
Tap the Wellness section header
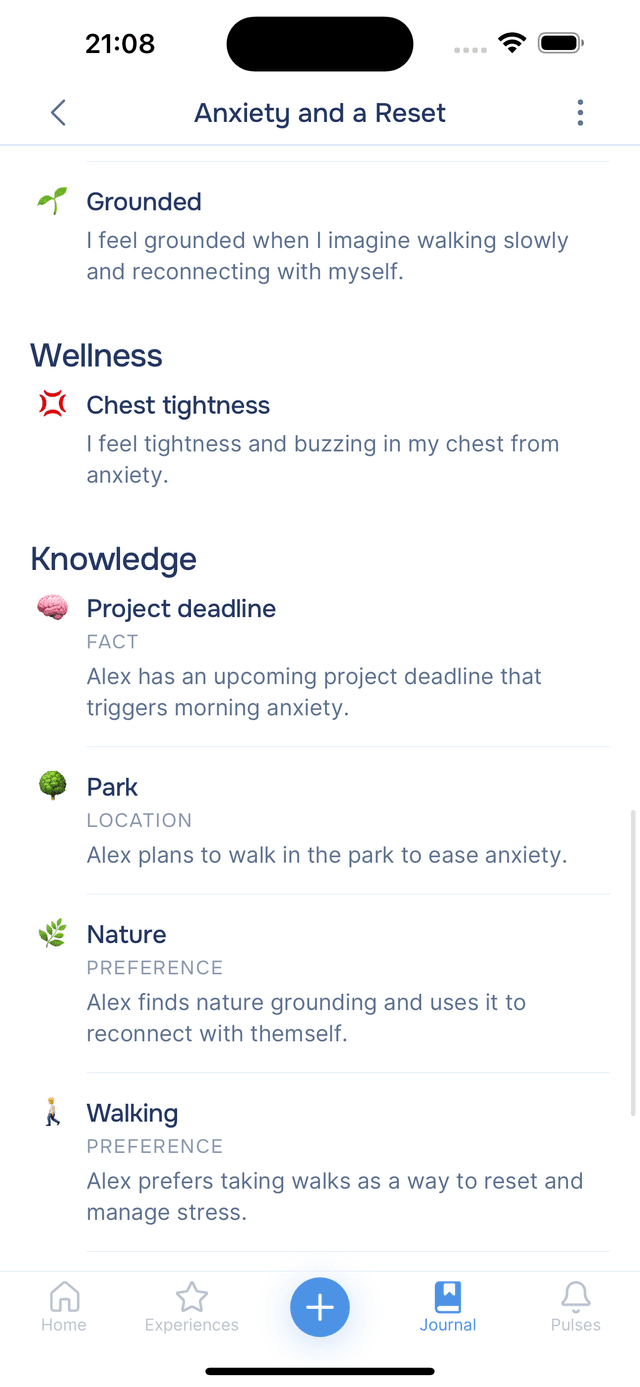click(96, 355)
